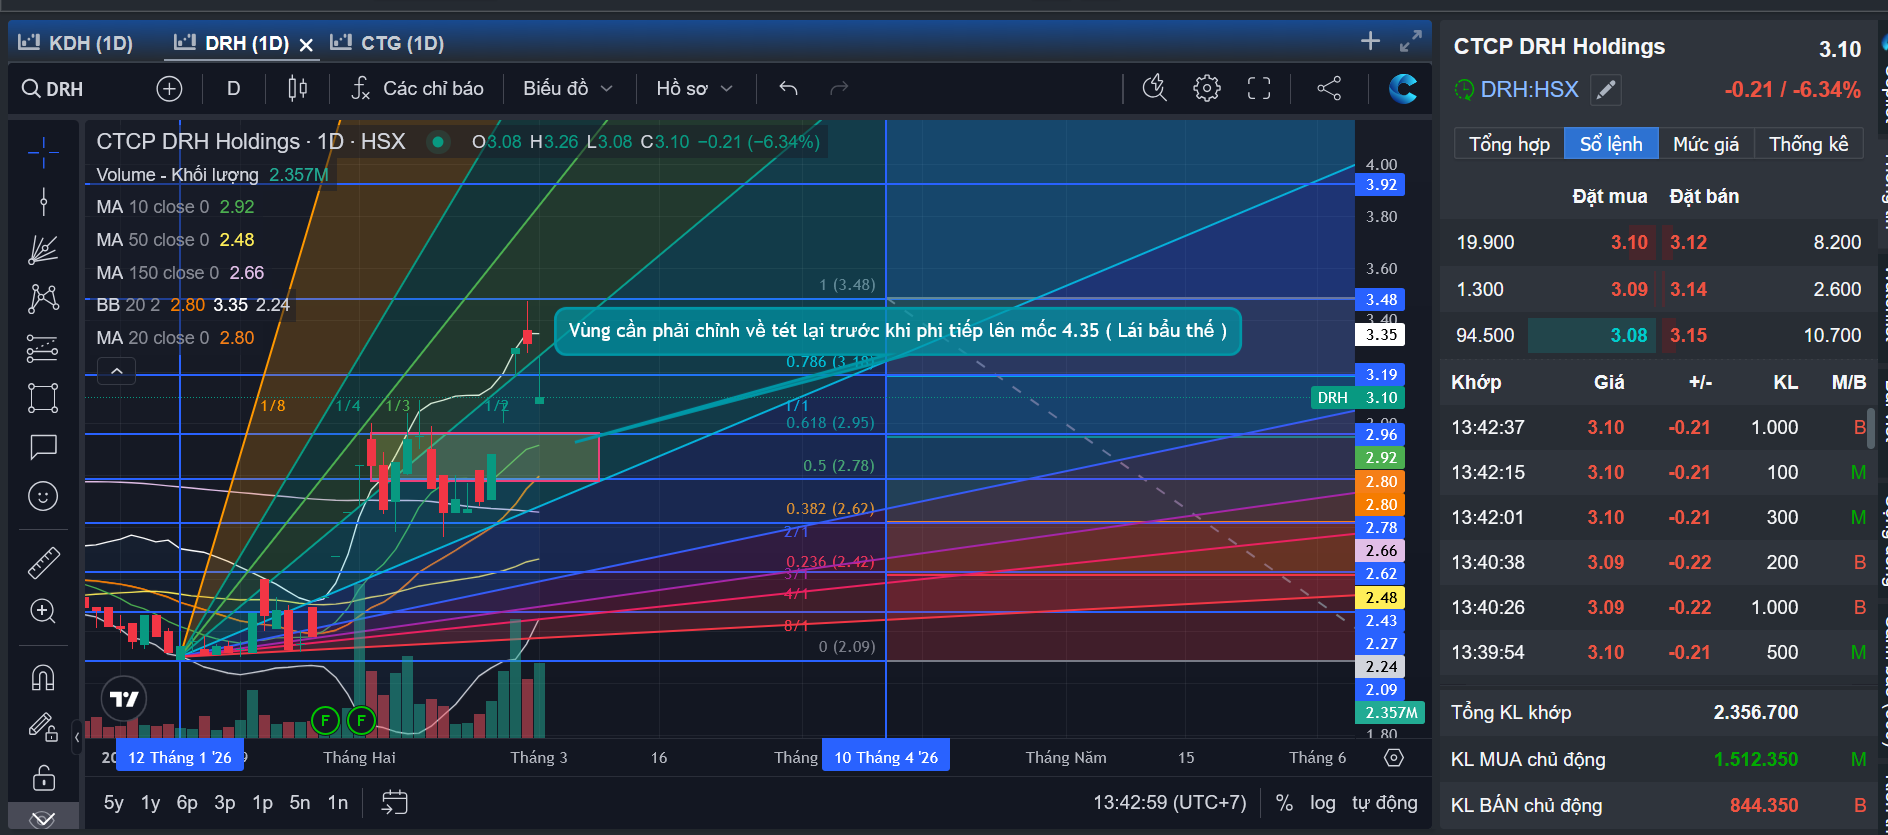Set time range to 3p
This screenshot has height=835, width=1888.
[x=225, y=802]
